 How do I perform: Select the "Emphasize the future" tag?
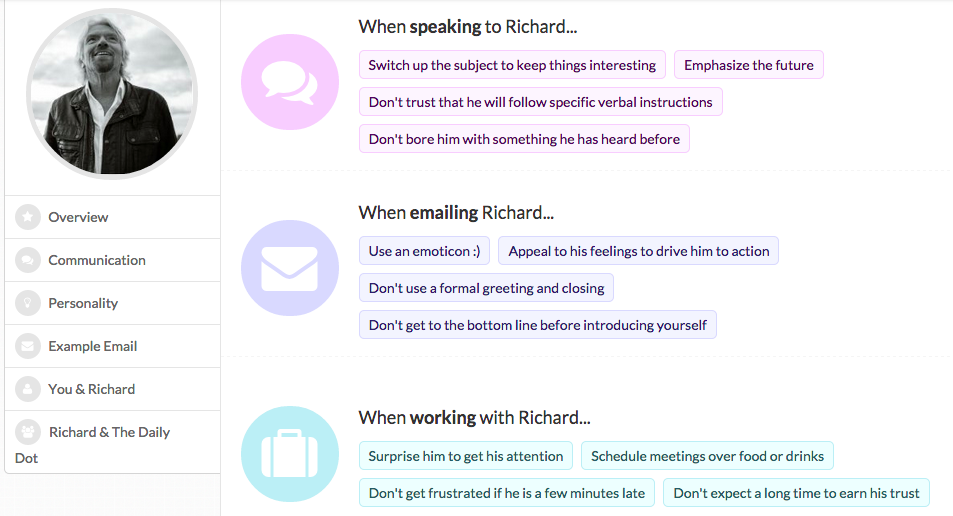point(748,65)
